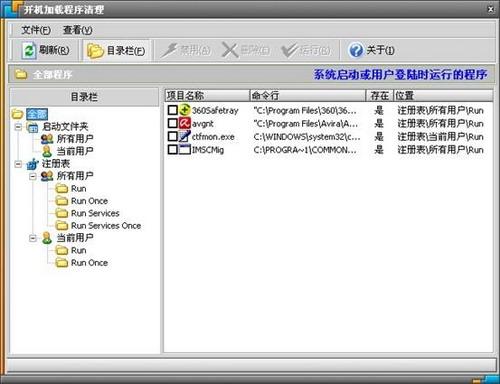Click 所有用户 users icon under 注册表

point(47,176)
